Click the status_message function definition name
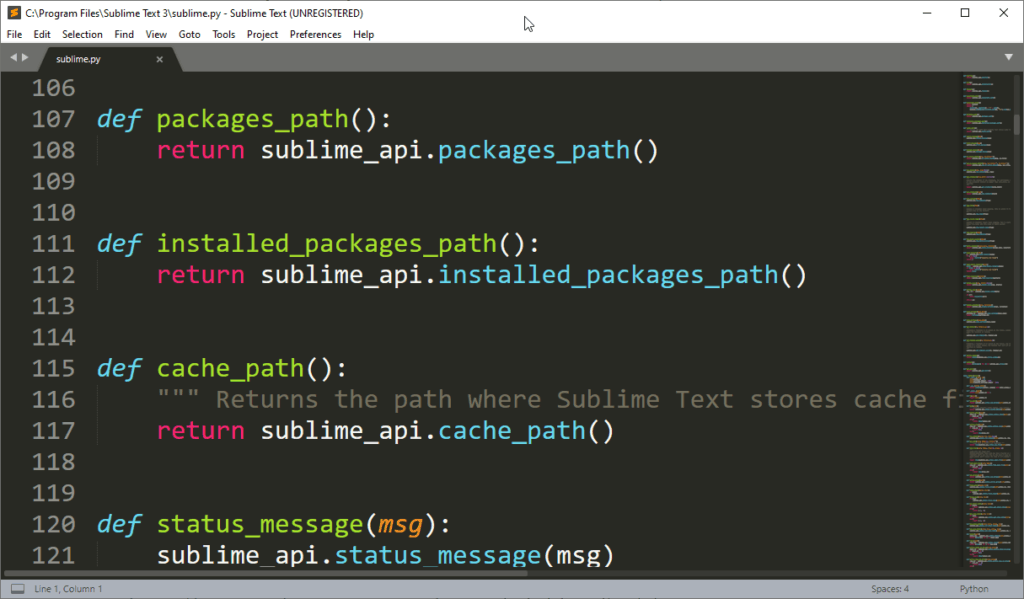This screenshot has height=599, width=1024. 260,525
